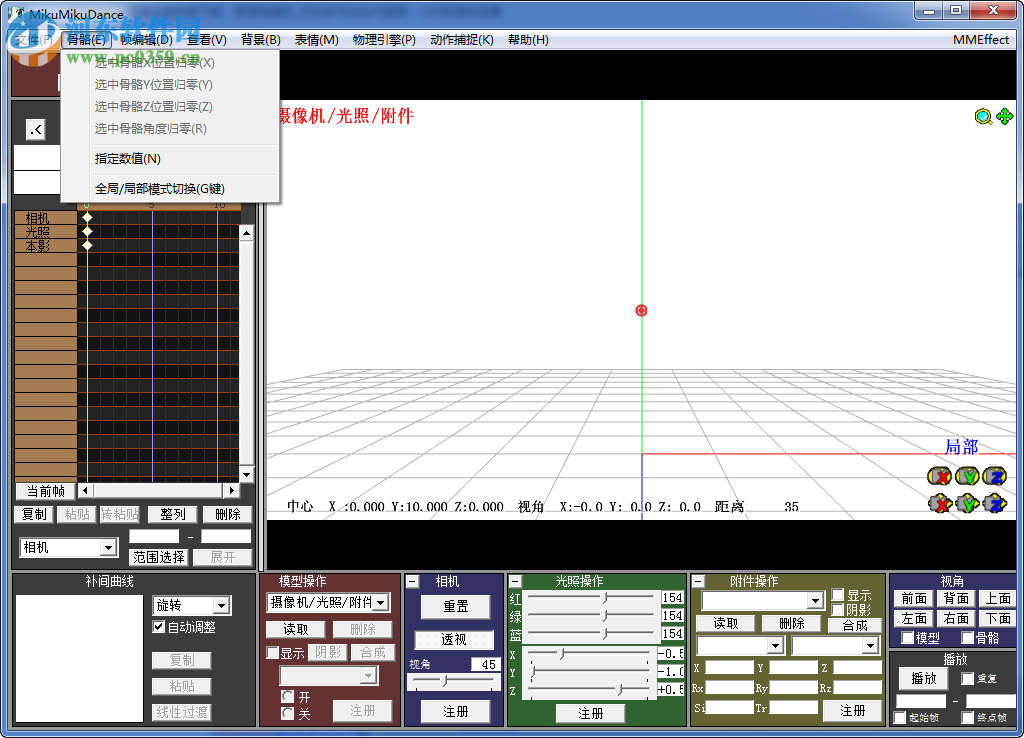The image size is (1024, 738).
Task: Select 指定数值(N) menu entry
Action: point(128,159)
